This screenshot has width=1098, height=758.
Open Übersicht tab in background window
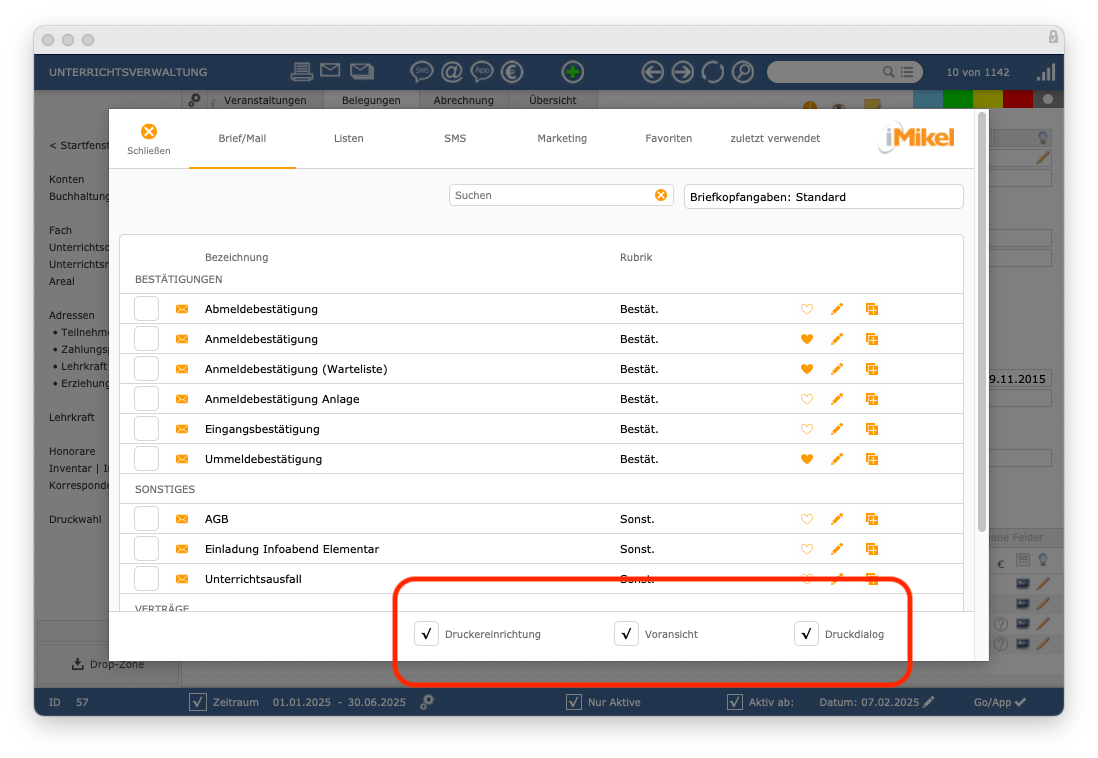pos(553,100)
